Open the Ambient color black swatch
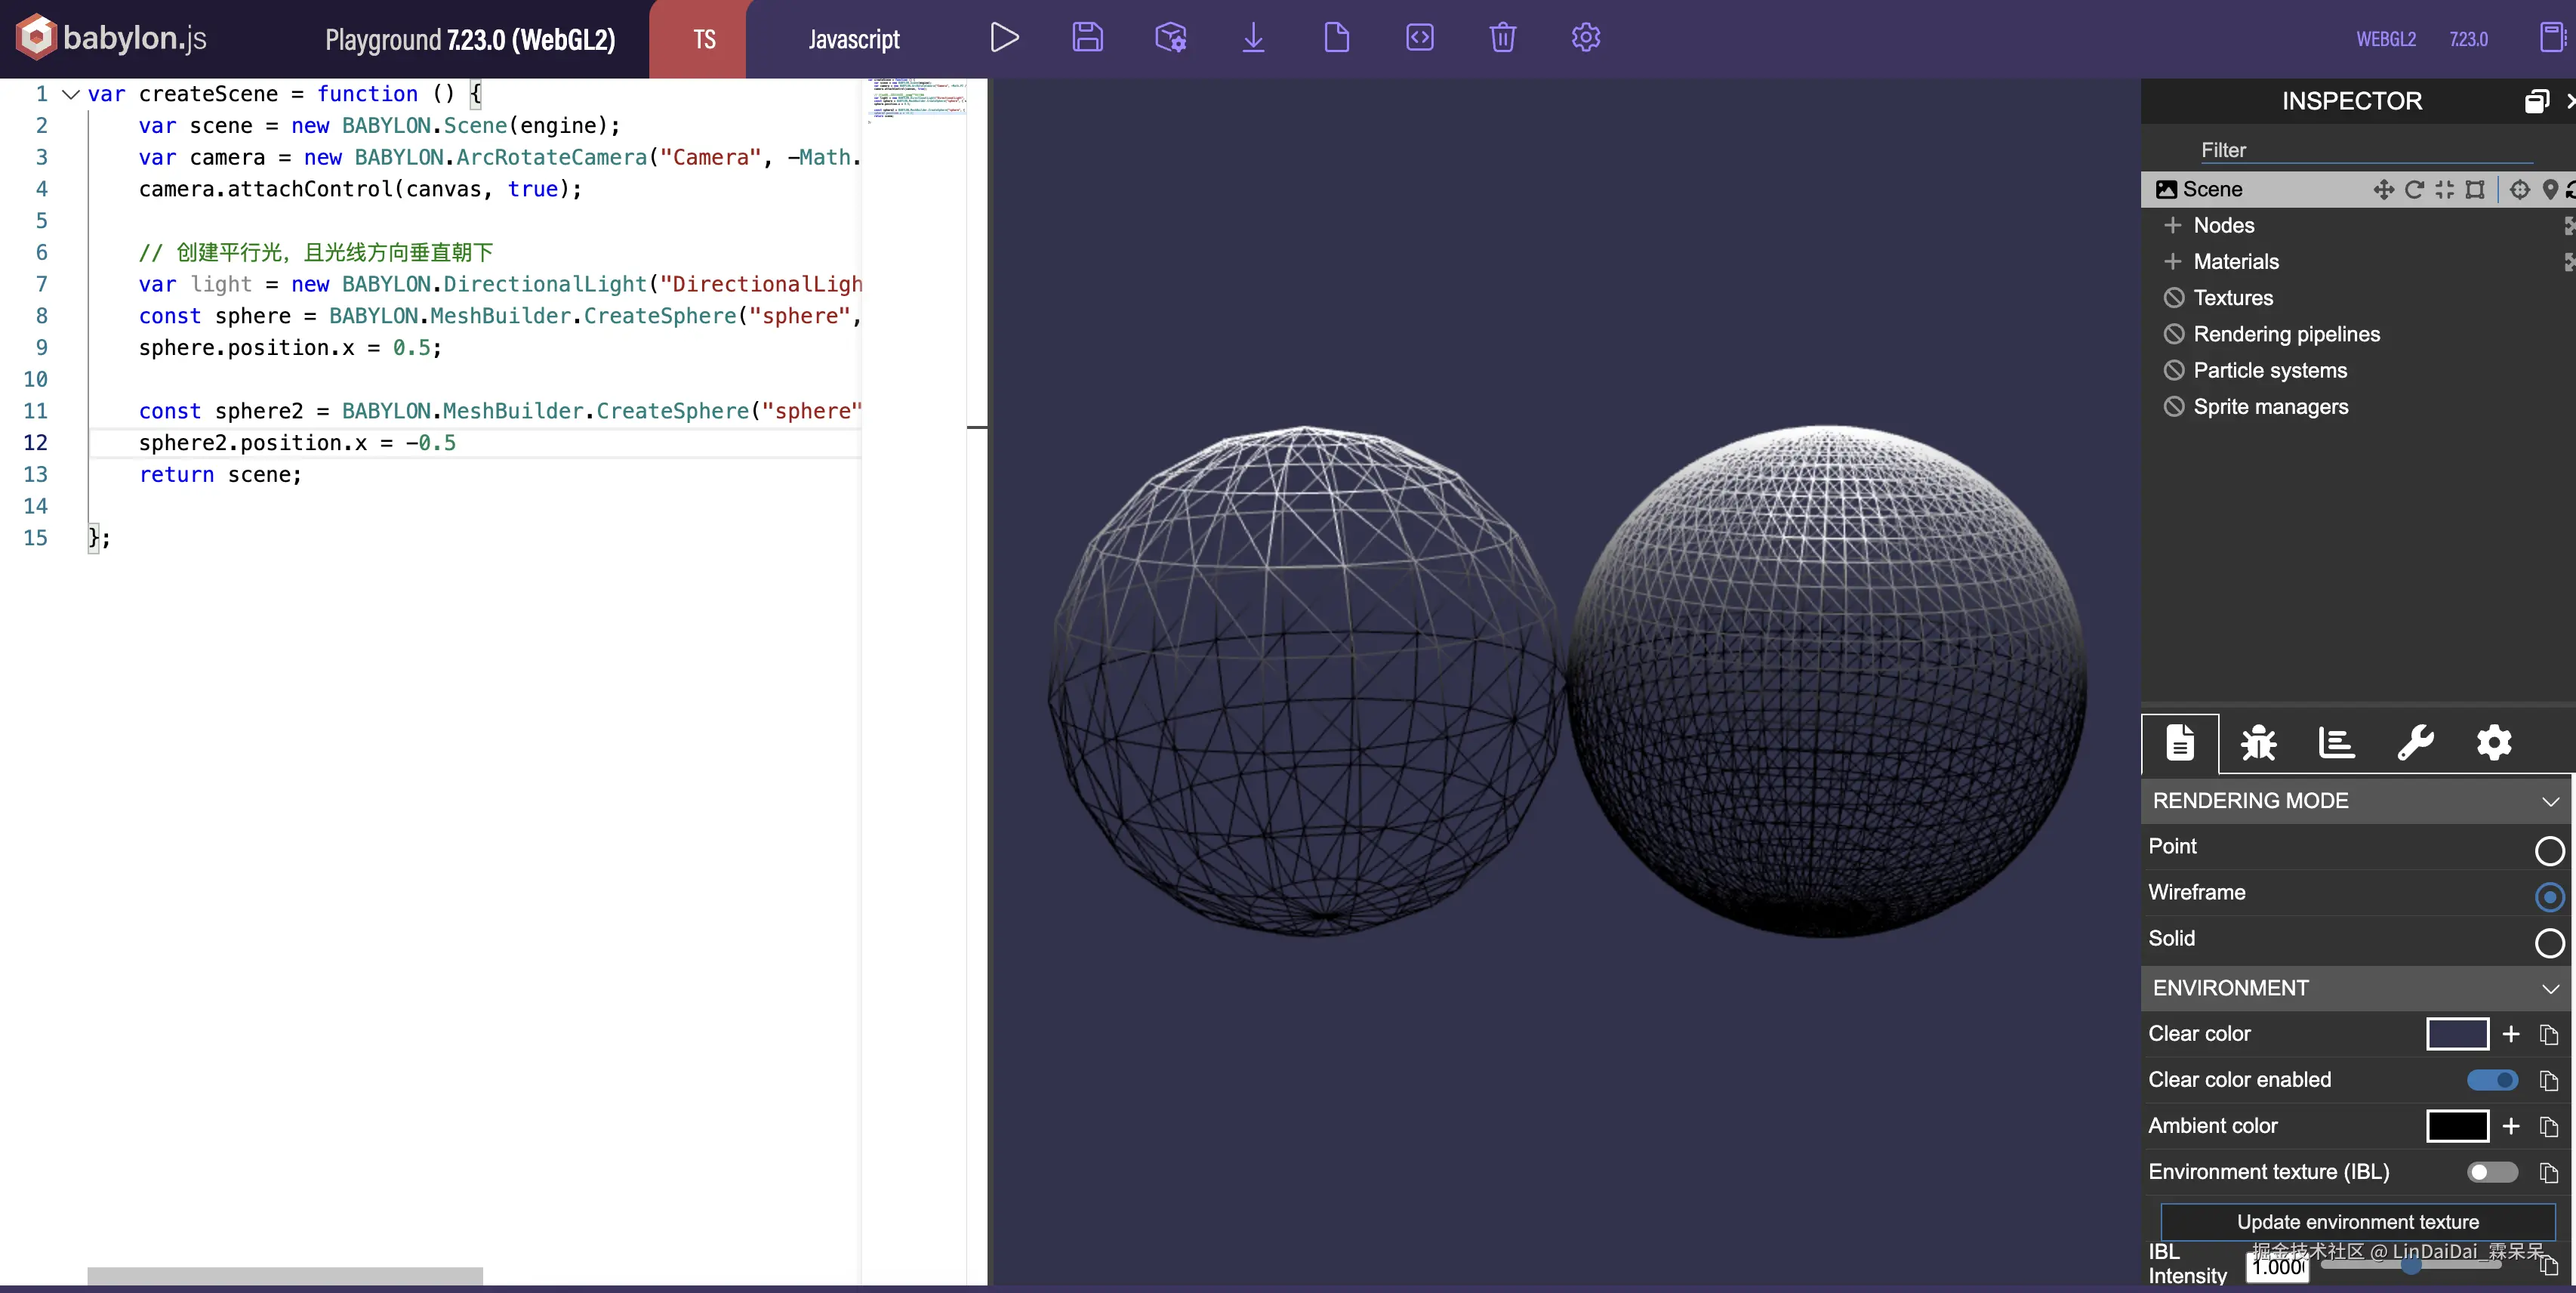 (2457, 1126)
